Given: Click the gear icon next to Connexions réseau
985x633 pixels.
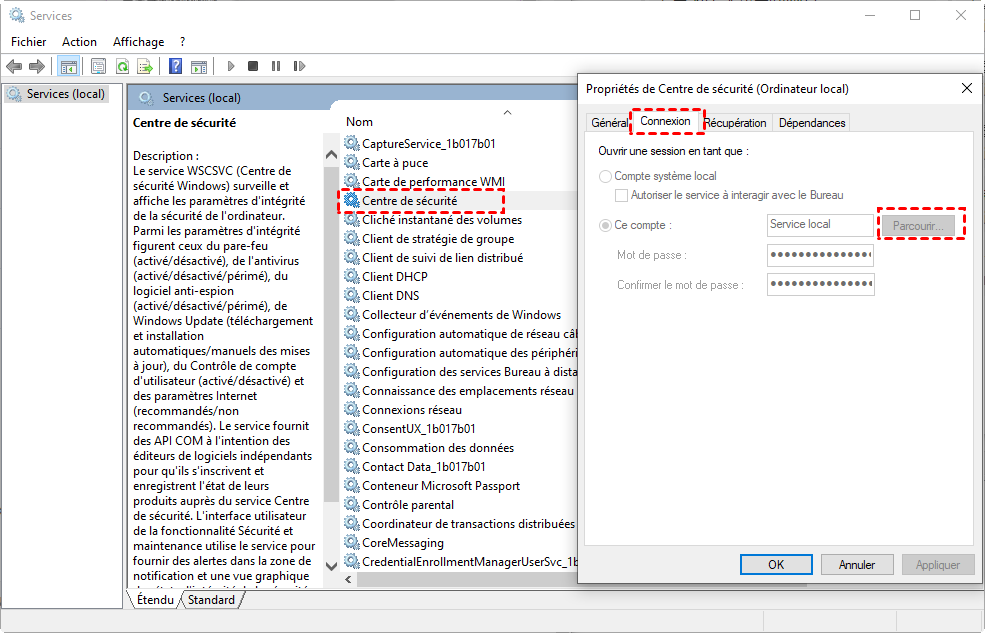Looking at the screenshot, I should pos(352,409).
